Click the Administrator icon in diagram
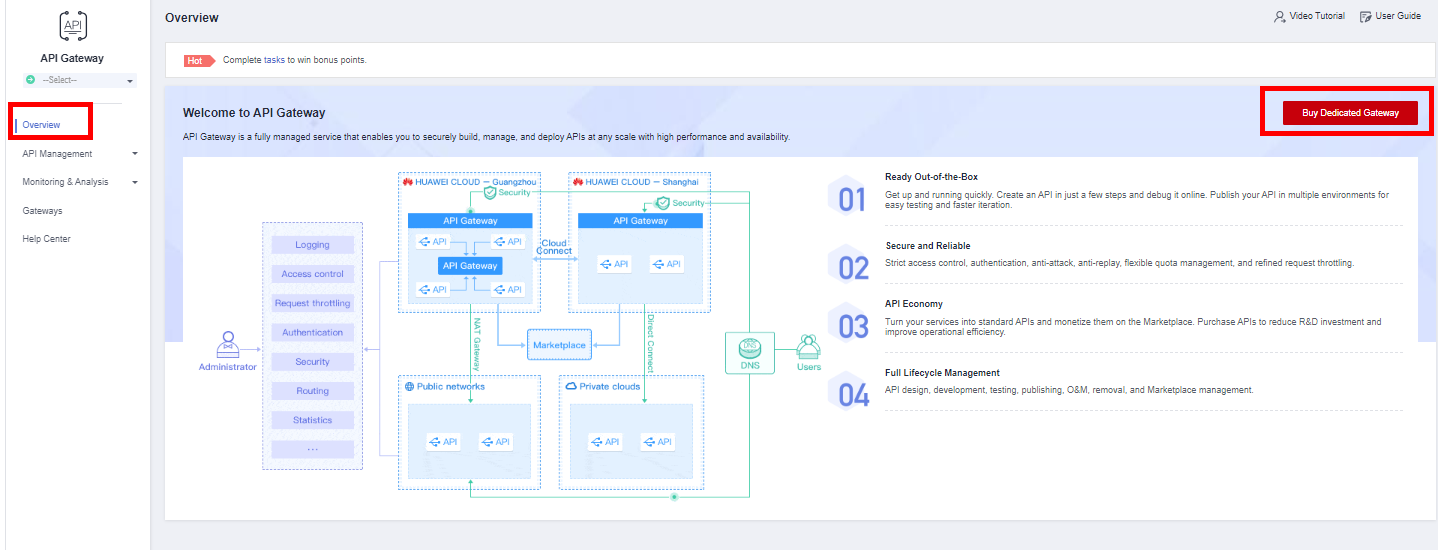 (x=228, y=345)
